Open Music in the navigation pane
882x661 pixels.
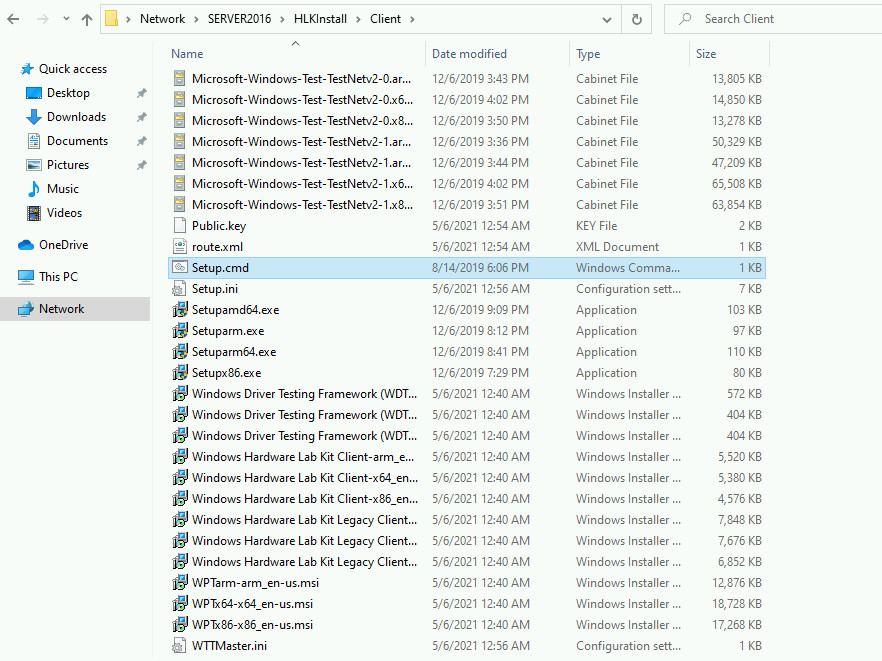62,189
